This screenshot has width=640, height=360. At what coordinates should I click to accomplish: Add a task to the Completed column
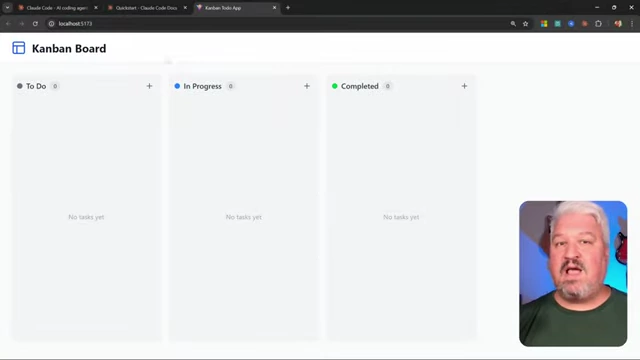coord(464,86)
